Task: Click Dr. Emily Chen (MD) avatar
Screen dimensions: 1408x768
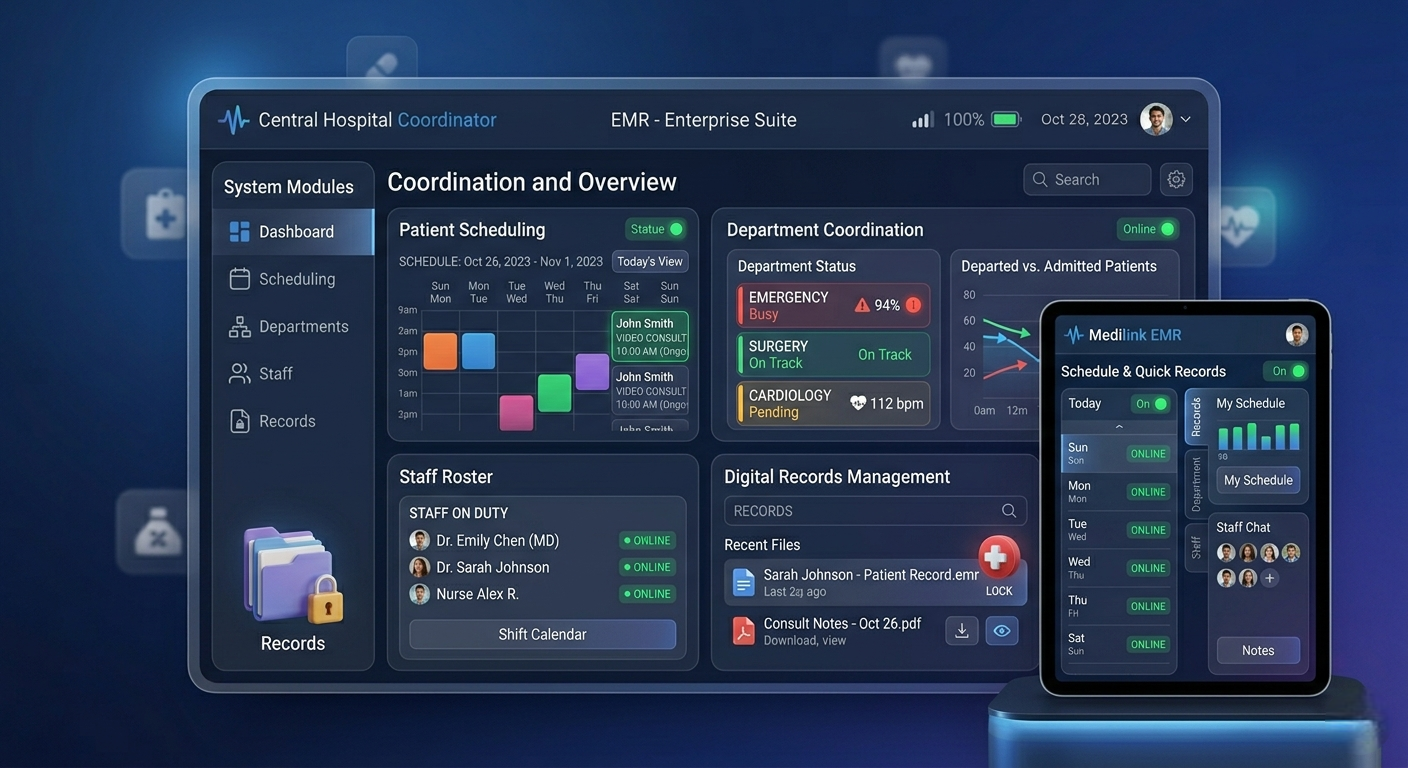Action: (x=420, y=540)
